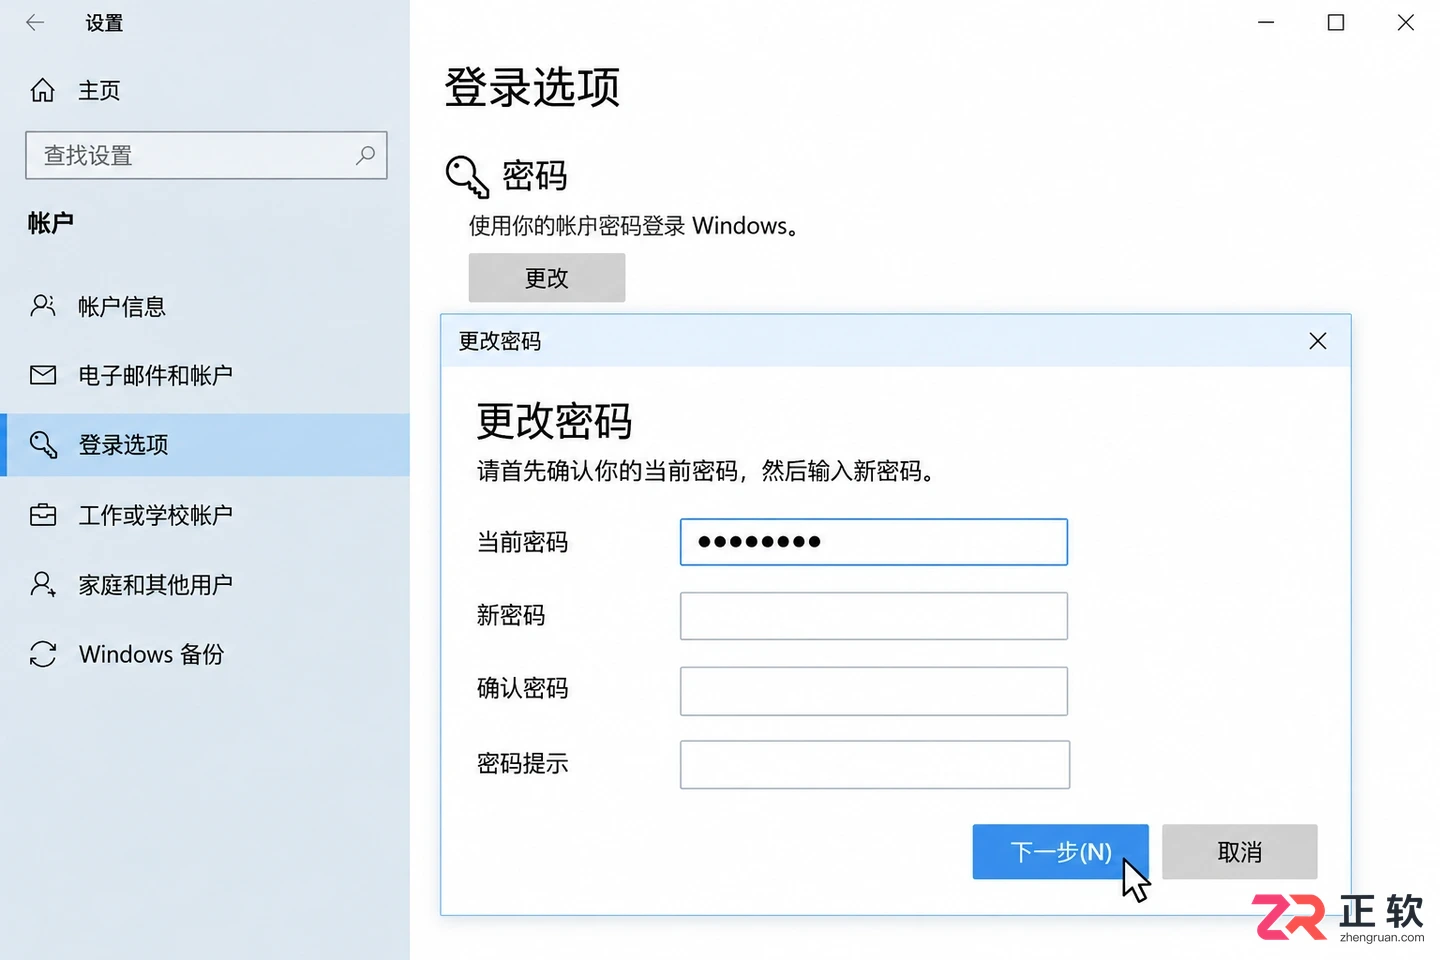Close the 更改密码 dialog with X
The width and height of the screenshot is (1440, 960).
click(x=1318, y=341)
